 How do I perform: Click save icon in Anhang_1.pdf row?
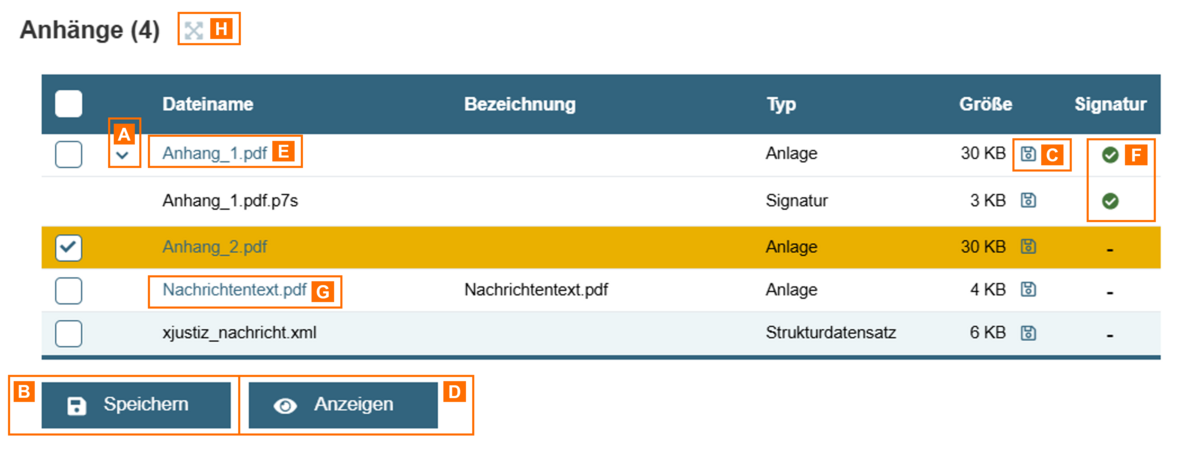[1028, 154]
